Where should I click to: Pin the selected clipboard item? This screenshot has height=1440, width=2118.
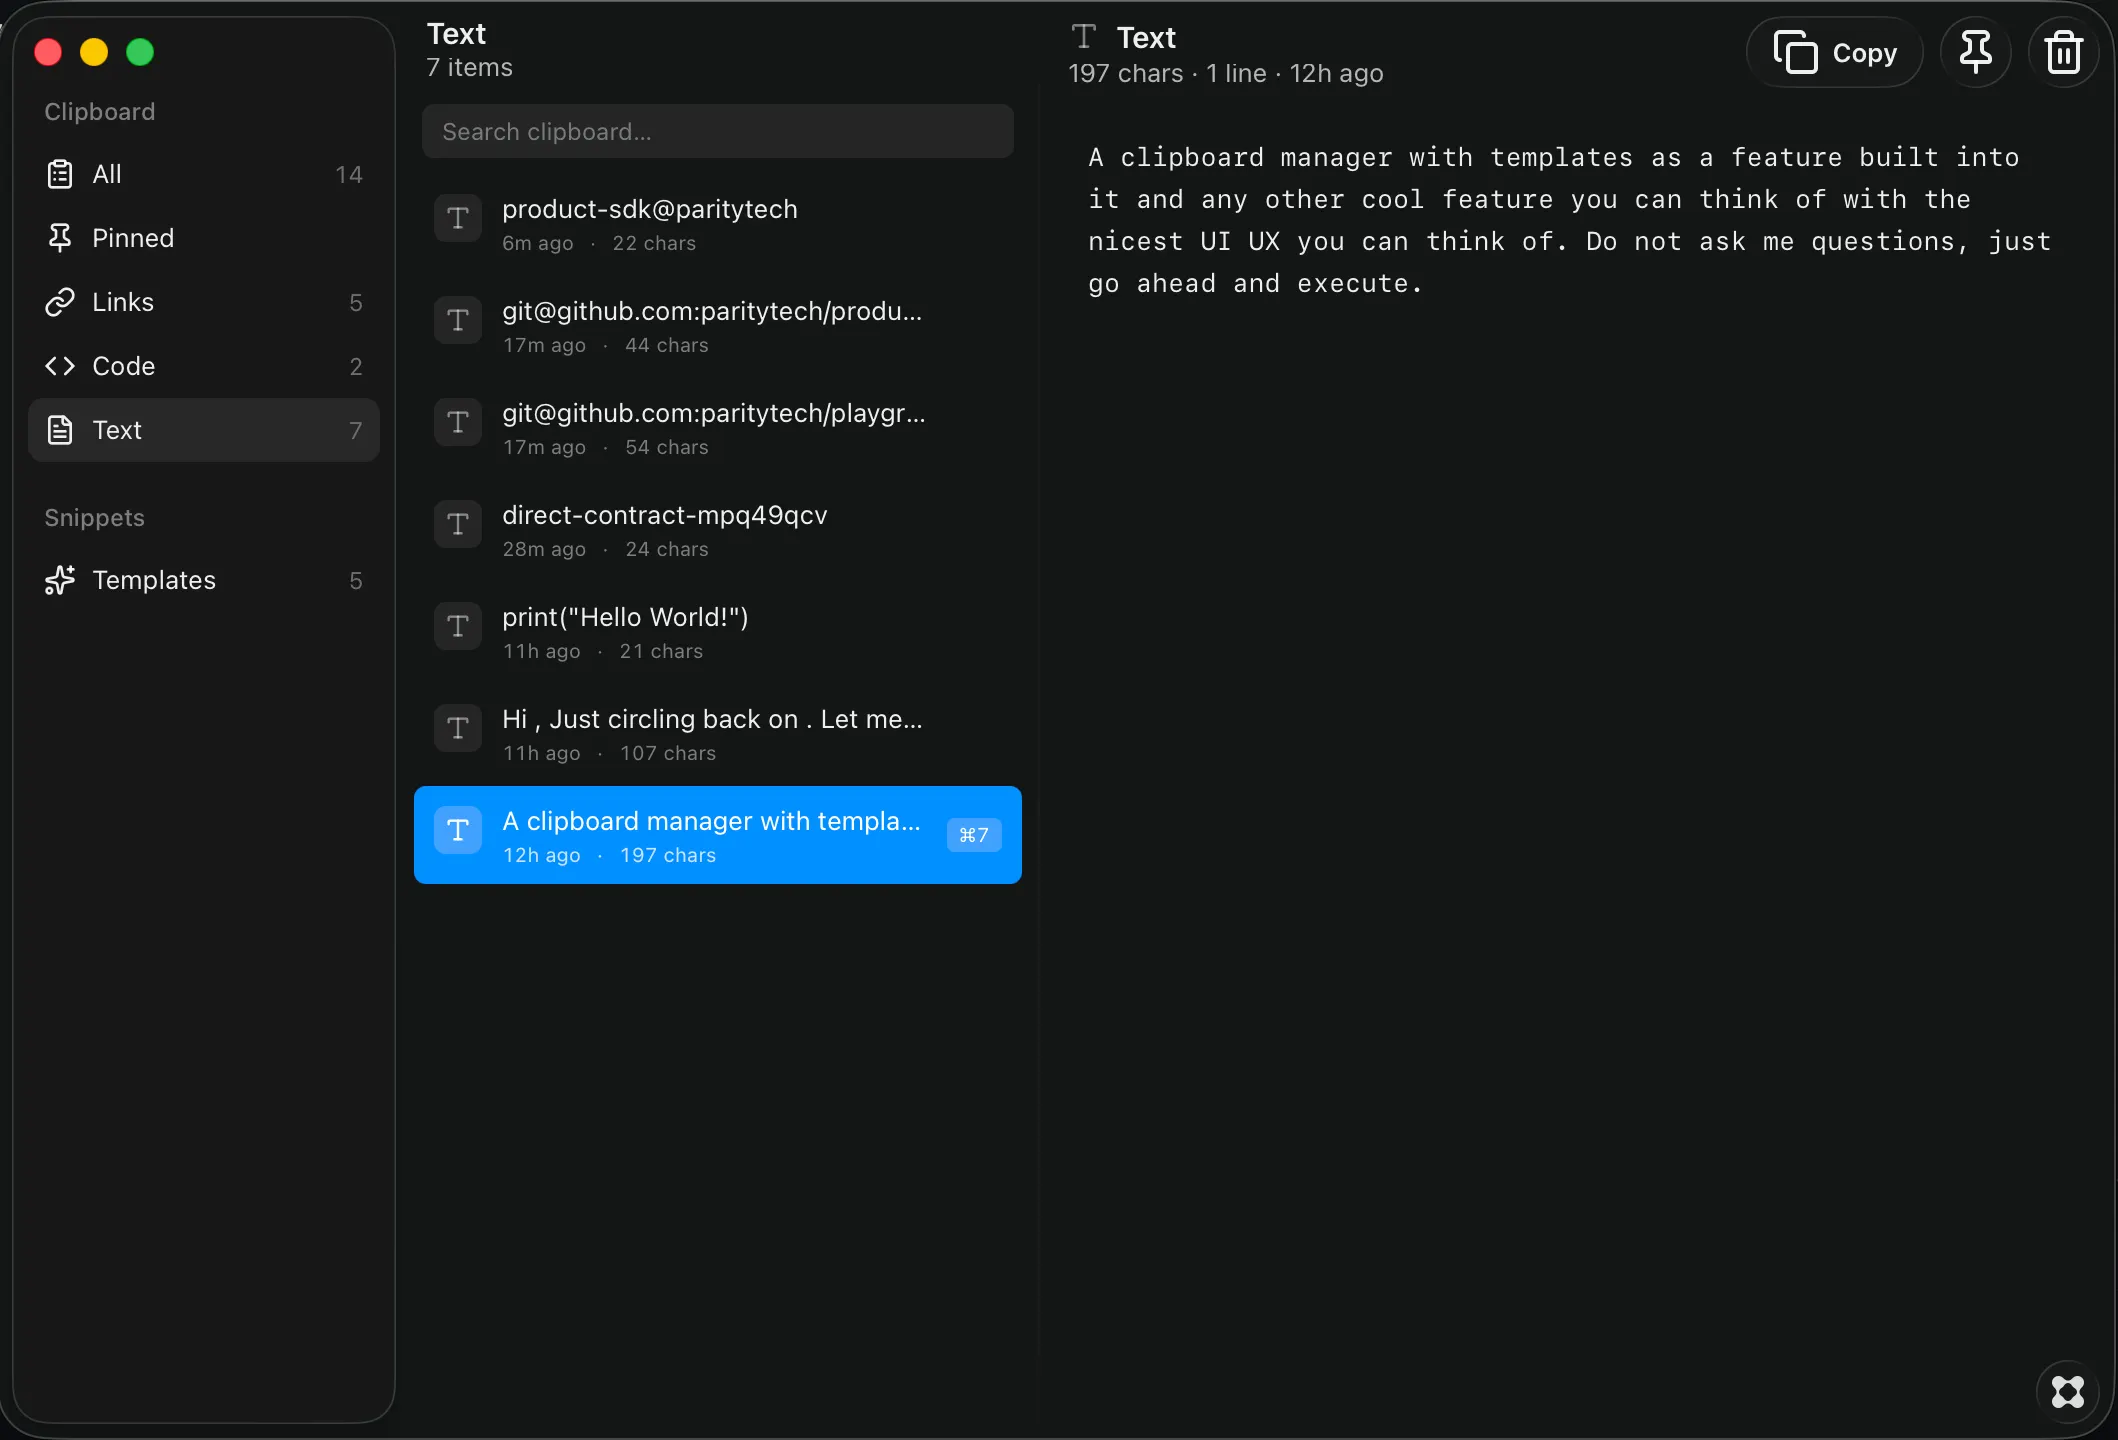click(x=1975, y=52)
